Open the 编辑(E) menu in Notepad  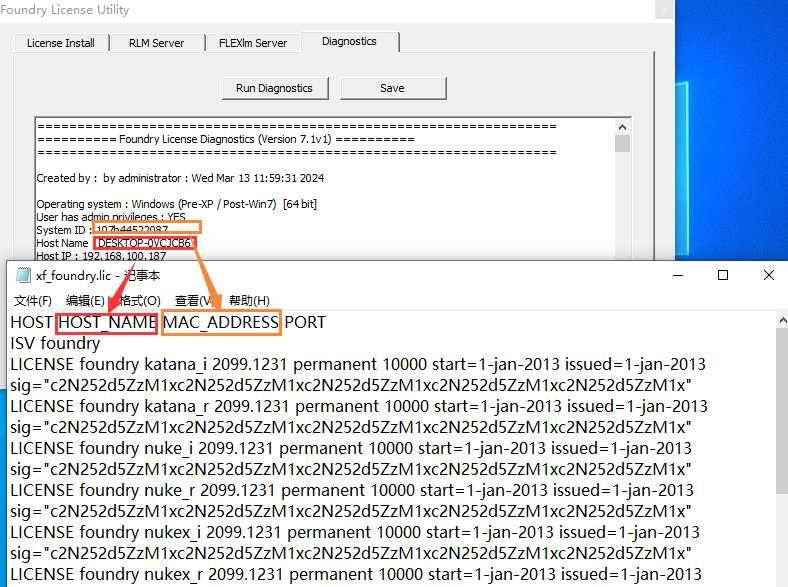click(x=85, y=300)
